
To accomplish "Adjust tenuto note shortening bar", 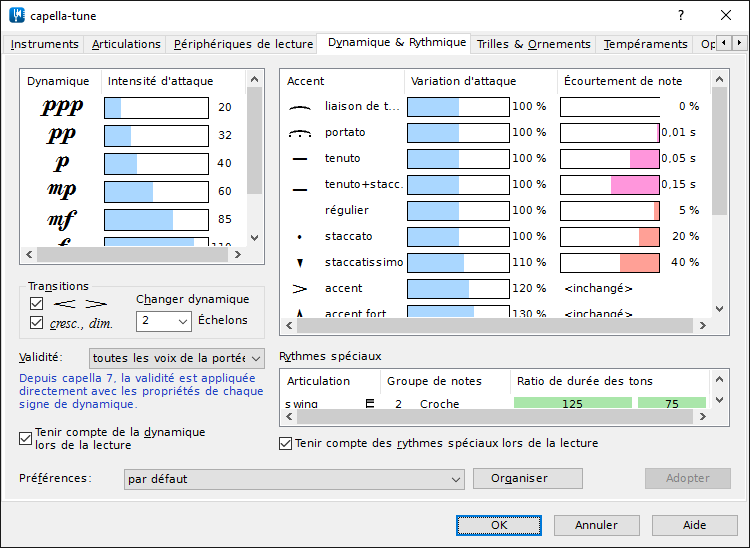I will point(610,159).
